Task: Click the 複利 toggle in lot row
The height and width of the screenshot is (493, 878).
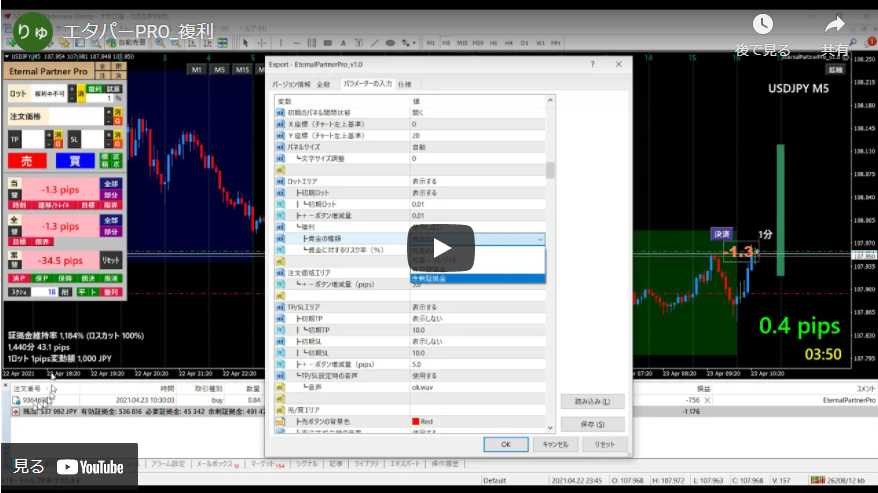Action: click(x=95, y=89)
